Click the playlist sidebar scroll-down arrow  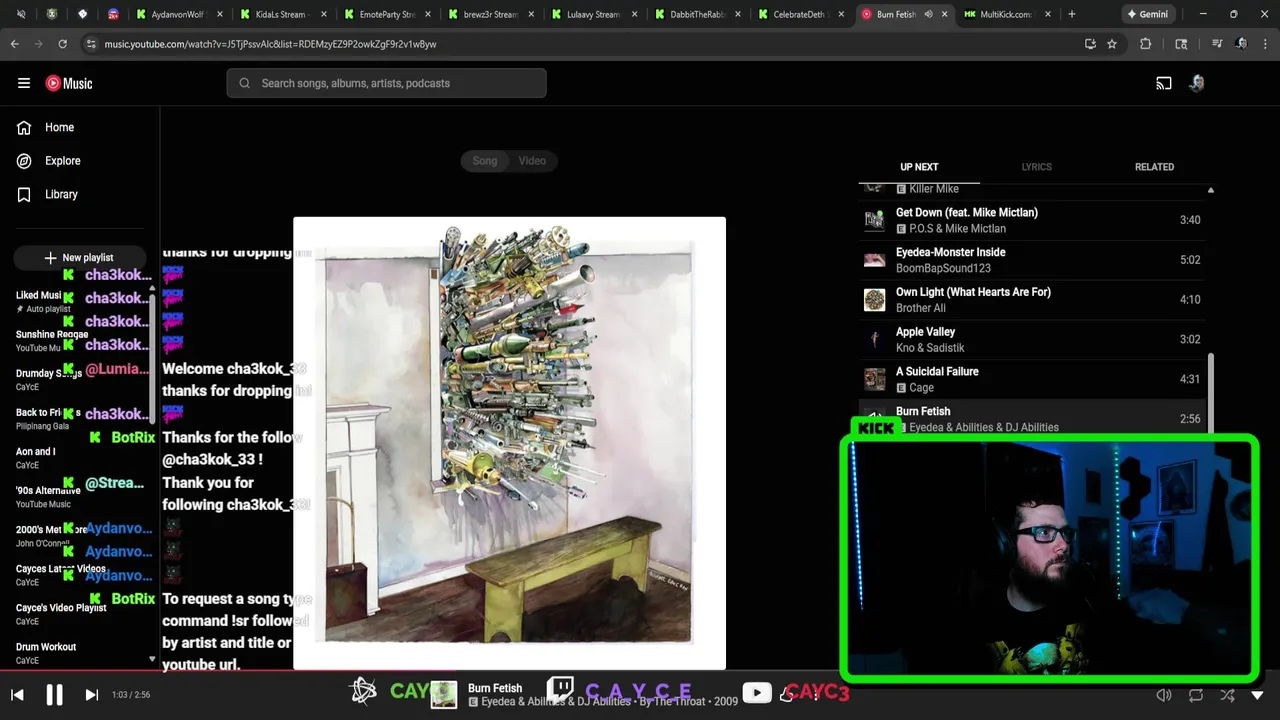coord(152,659)
